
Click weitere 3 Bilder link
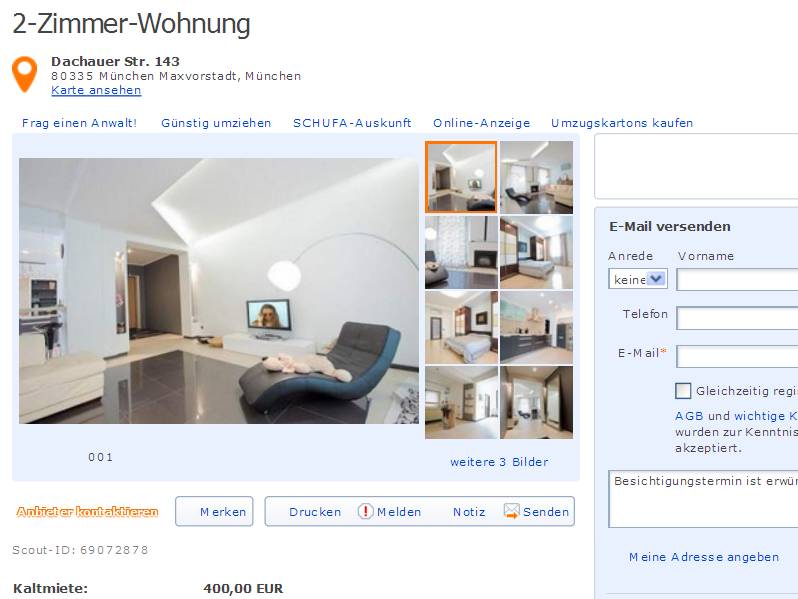499,462
